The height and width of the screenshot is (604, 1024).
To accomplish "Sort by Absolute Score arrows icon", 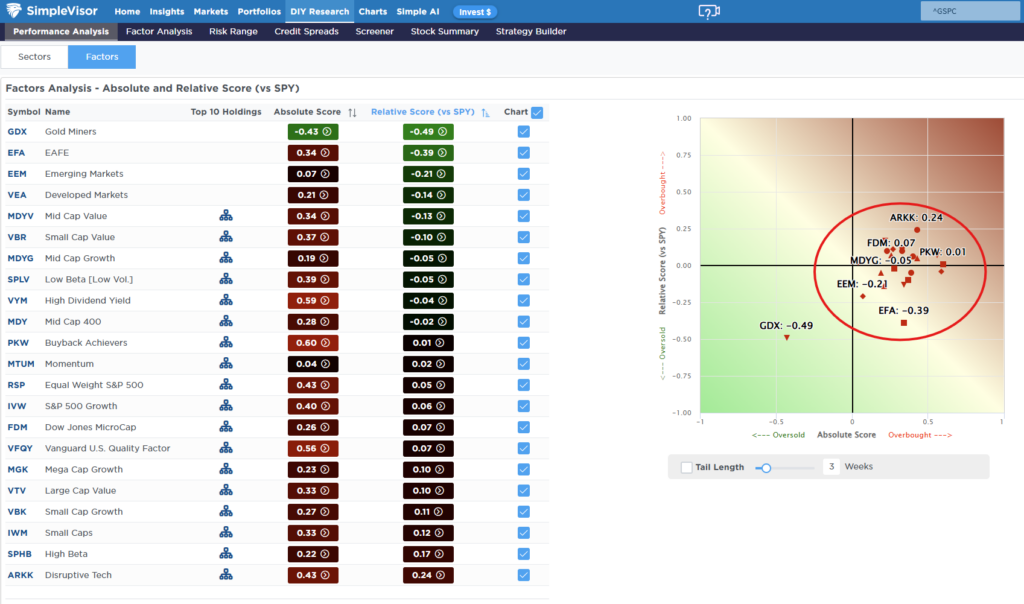I will (353, 112).
